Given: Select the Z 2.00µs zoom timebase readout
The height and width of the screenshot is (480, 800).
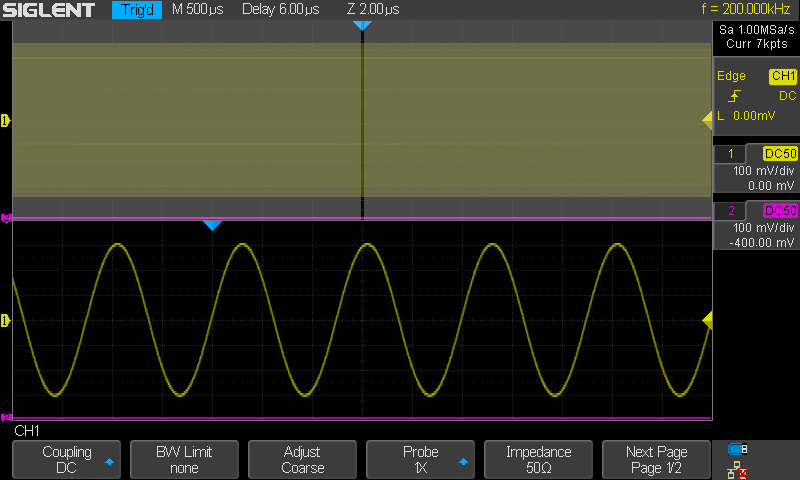Looking at the screenshot, I should [x=373, y=9].
